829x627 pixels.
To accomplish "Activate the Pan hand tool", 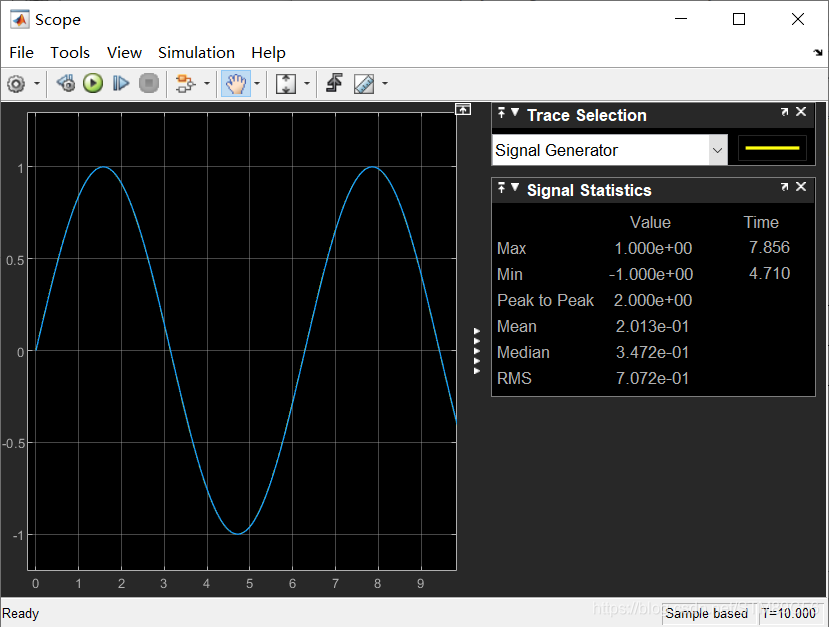I will tap(233, 83).
